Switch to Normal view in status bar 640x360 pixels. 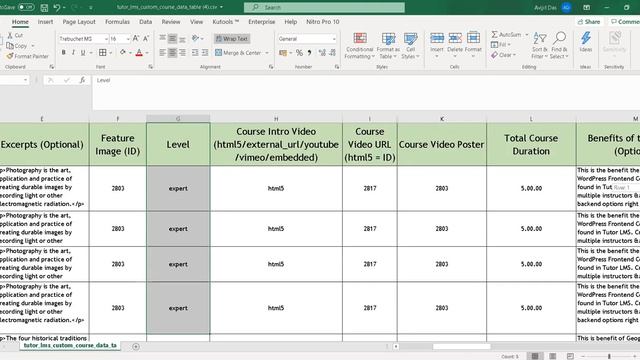click(x=535, y=356)
